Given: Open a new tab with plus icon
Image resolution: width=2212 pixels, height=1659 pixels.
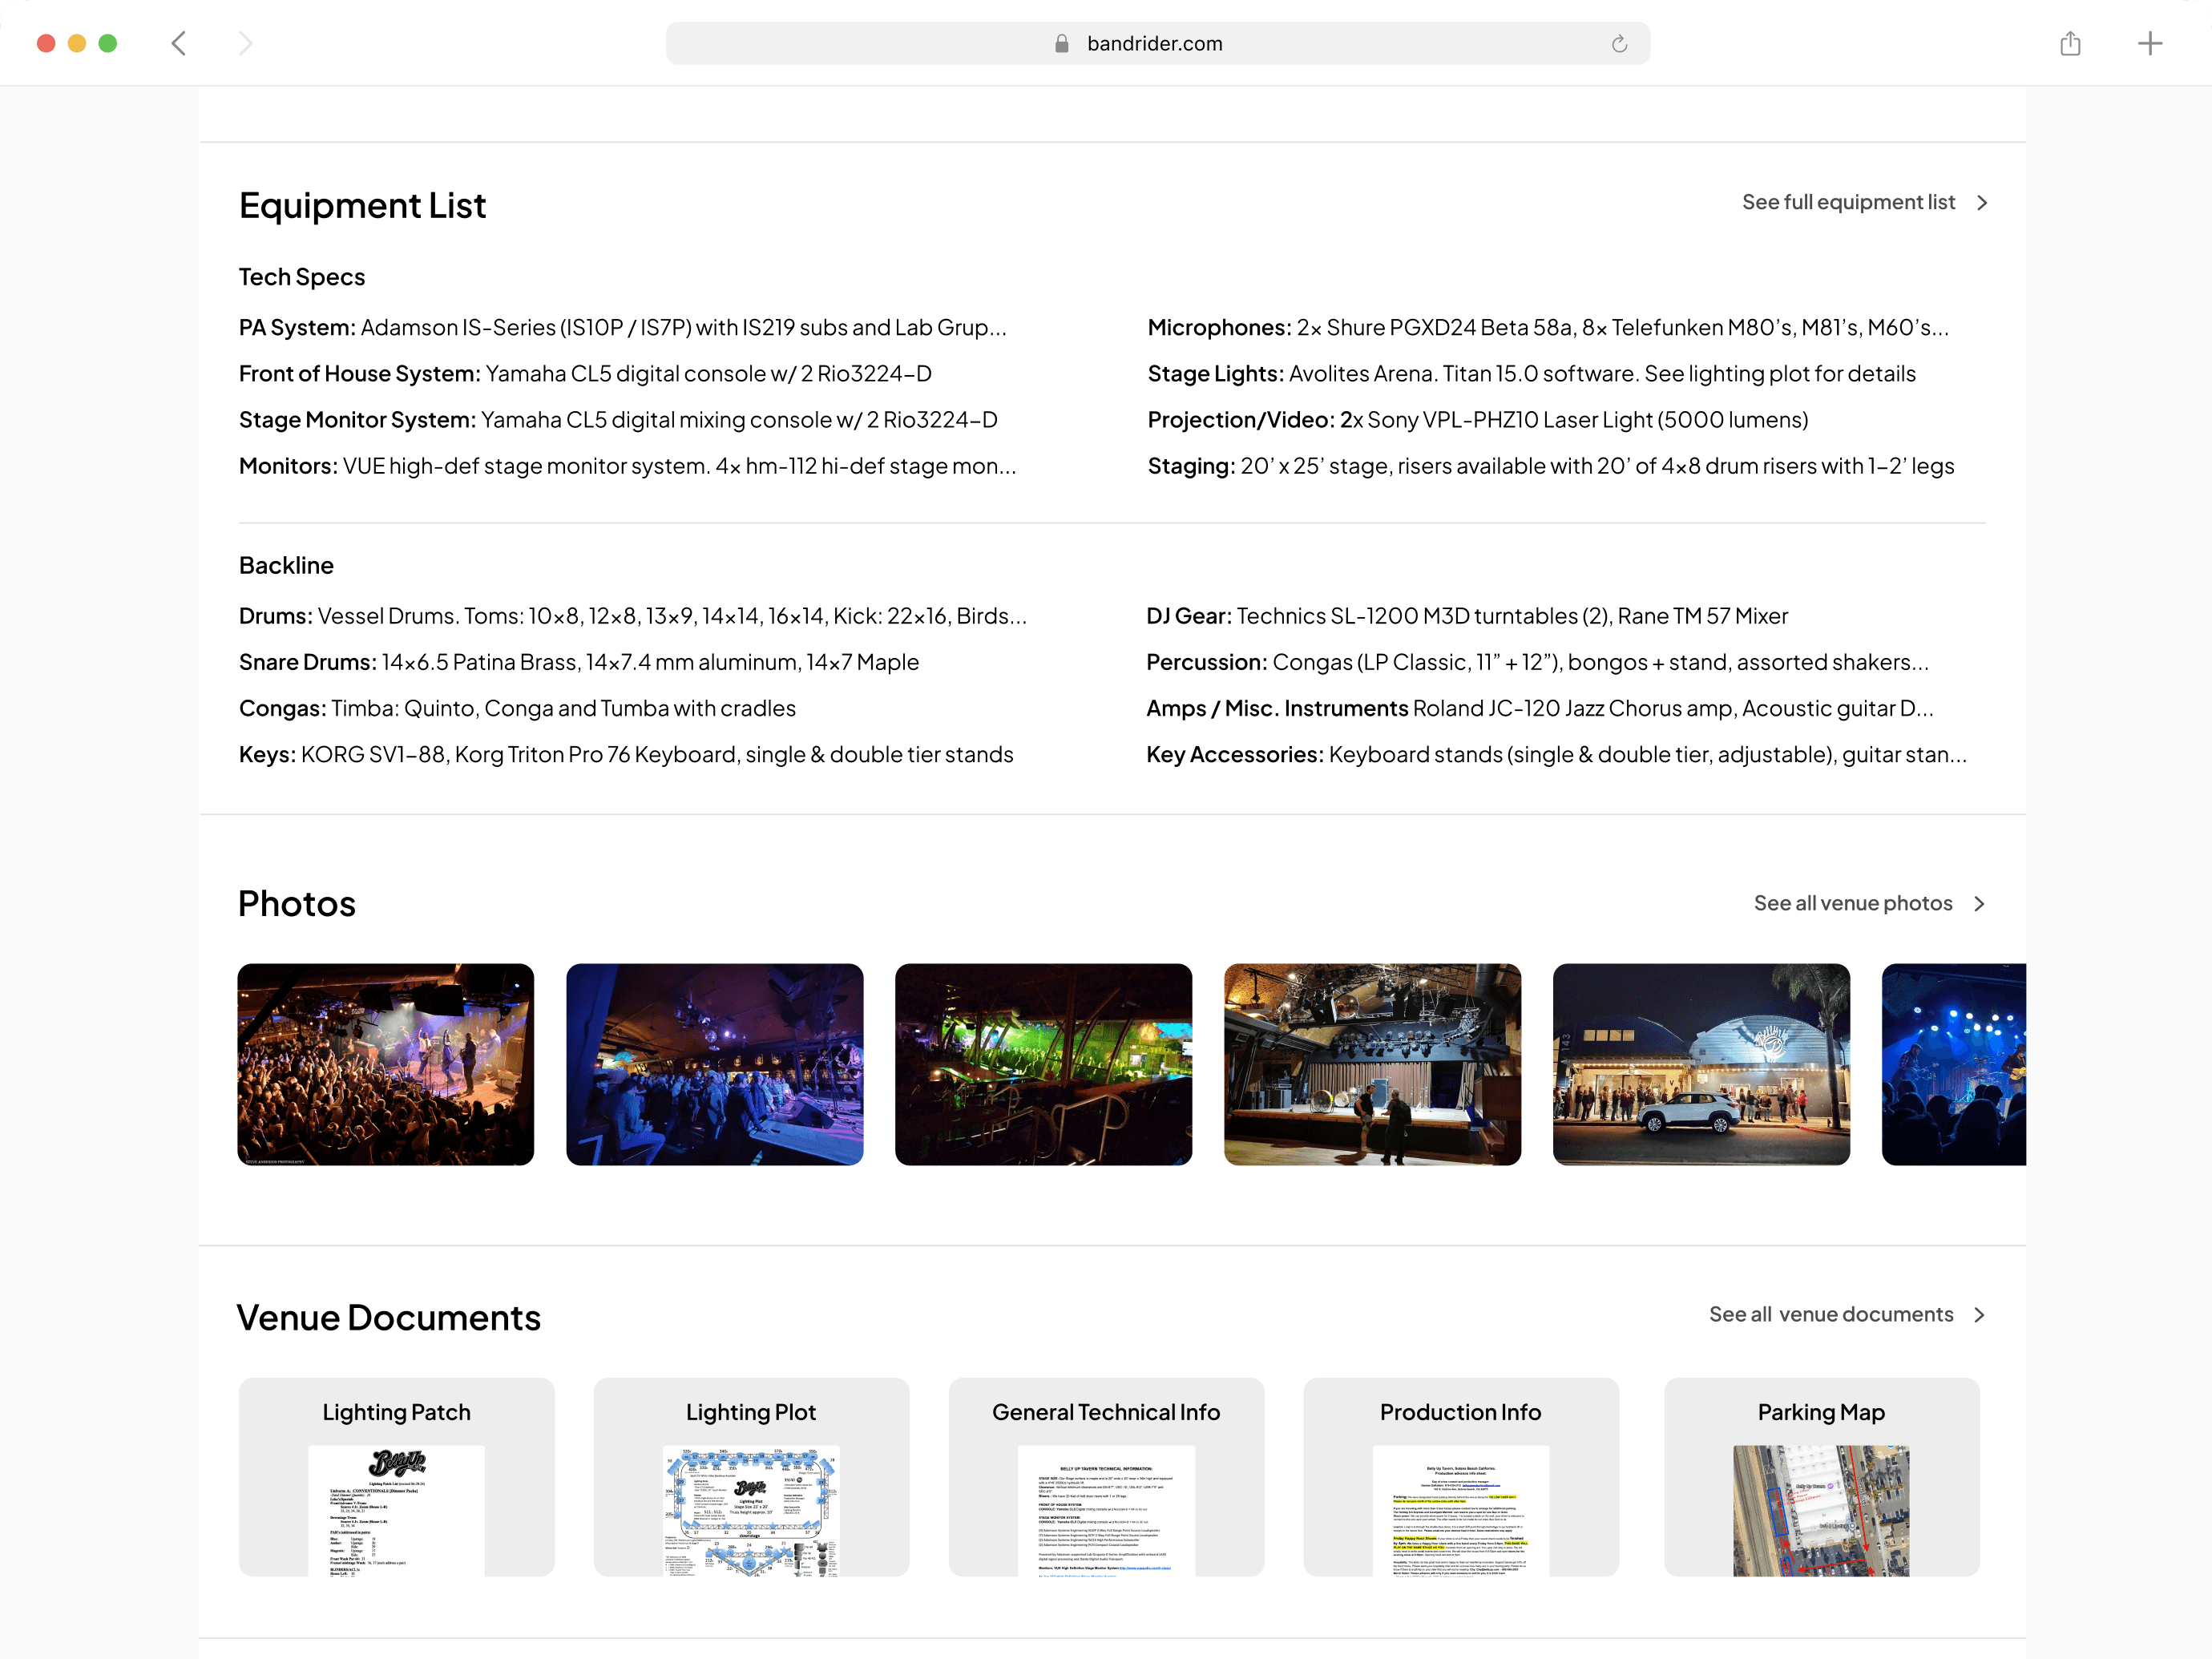Looking at the screenshot, I should tap(2149, 43).
